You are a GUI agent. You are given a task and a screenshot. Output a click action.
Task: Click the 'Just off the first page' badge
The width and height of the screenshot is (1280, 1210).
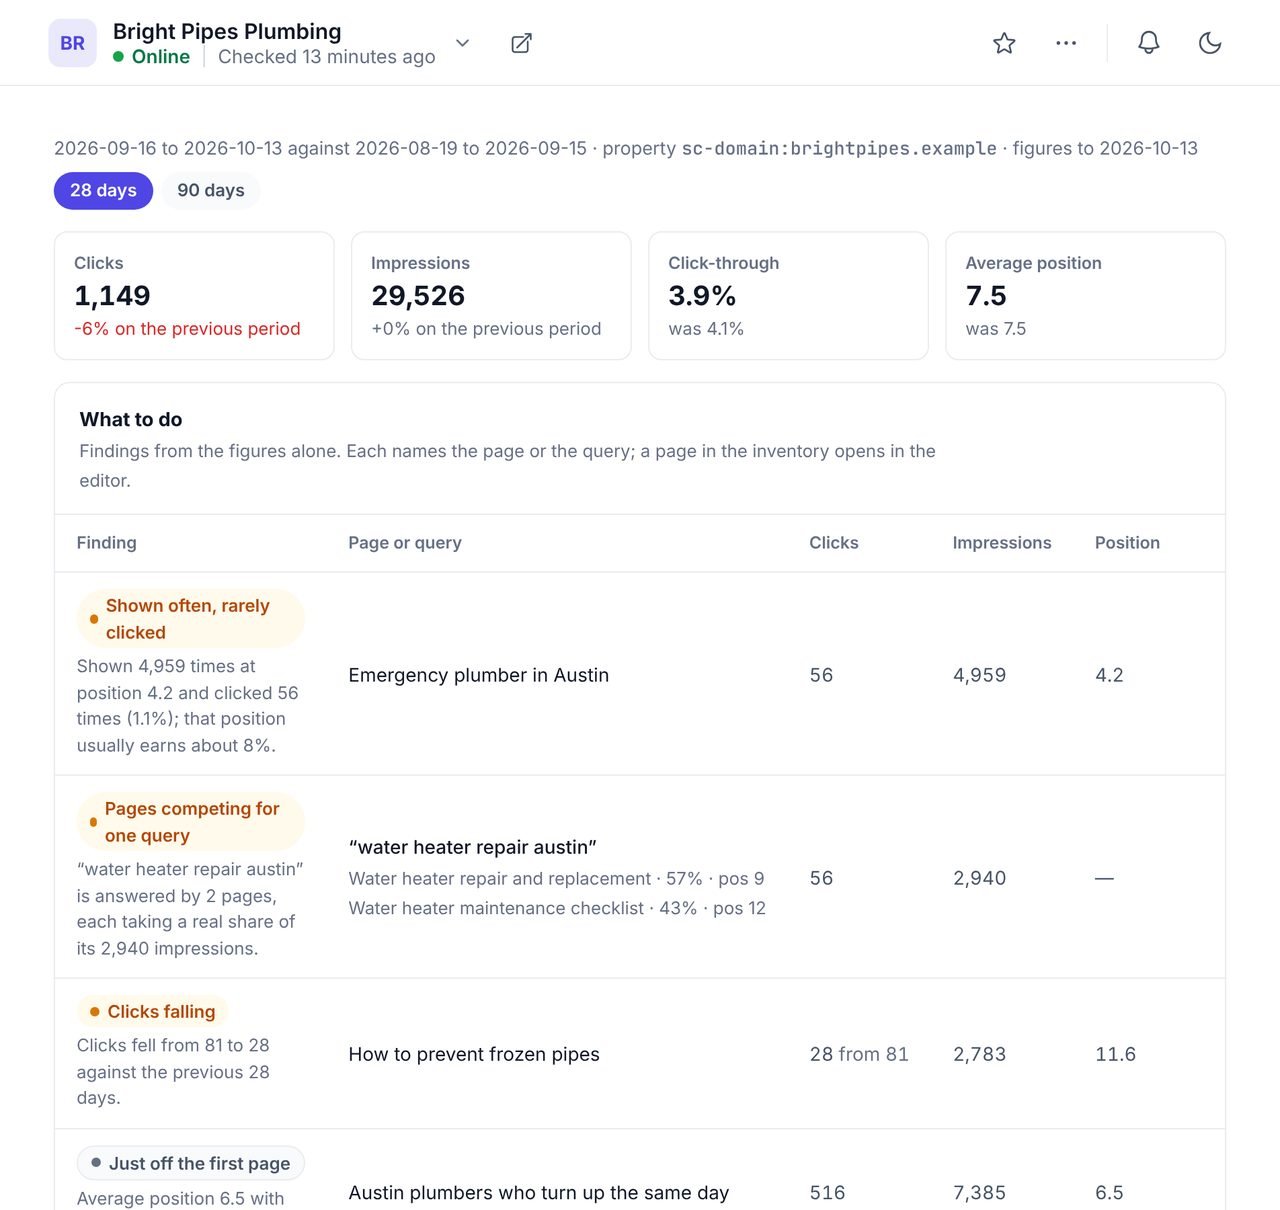coord(190,1163)
